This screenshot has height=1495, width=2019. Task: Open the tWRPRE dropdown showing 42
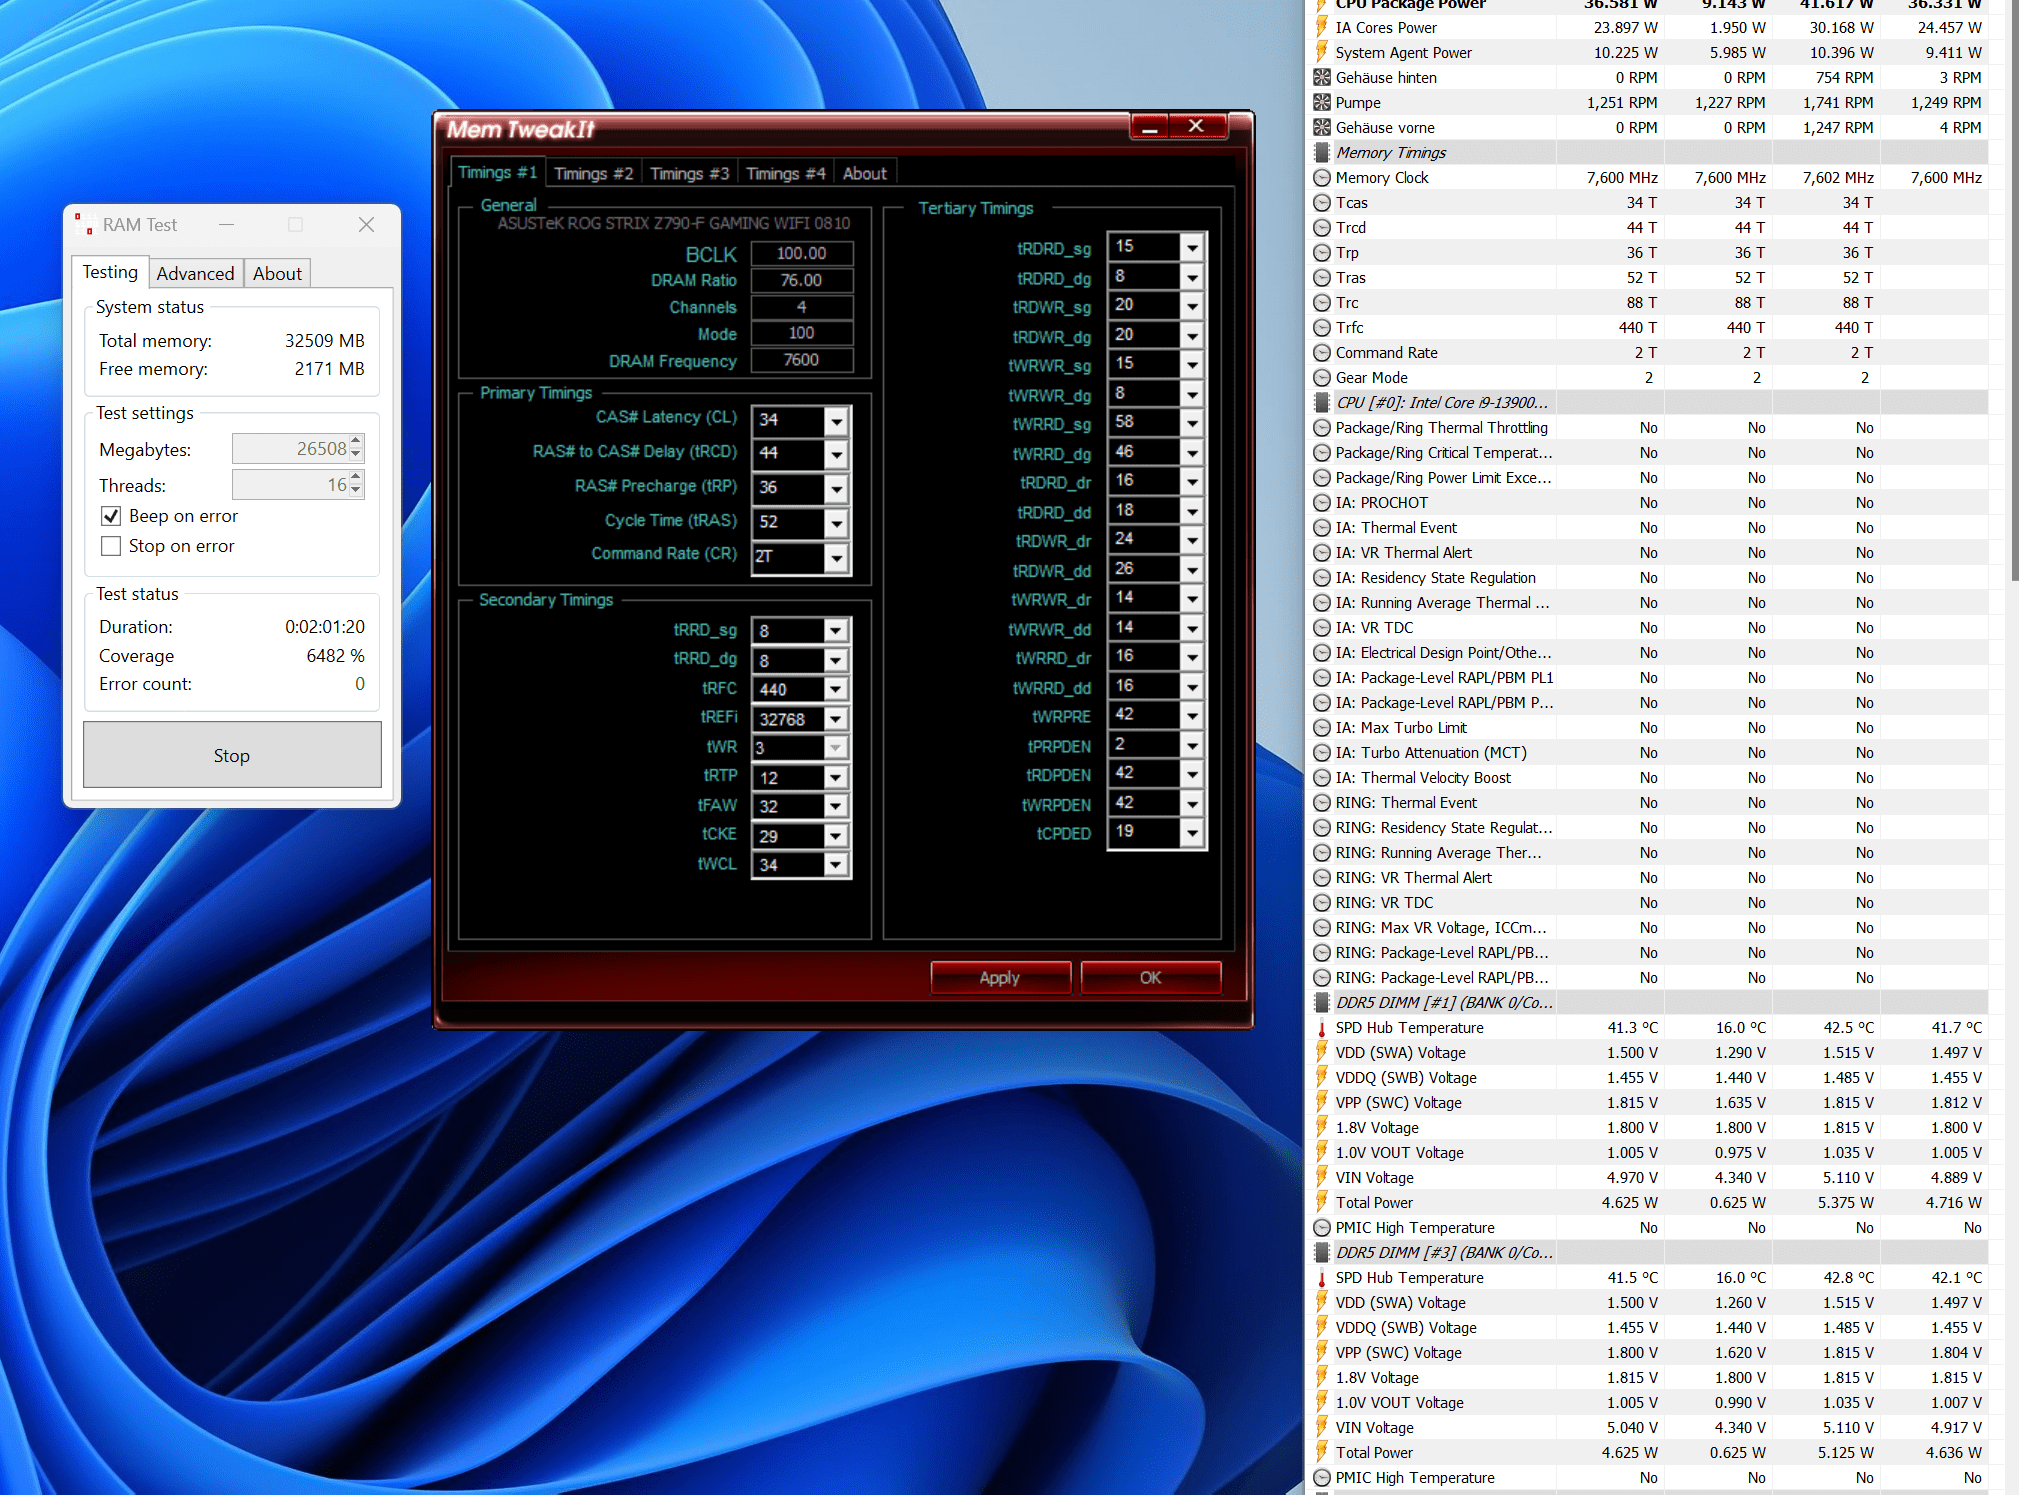coord(1192,716)
